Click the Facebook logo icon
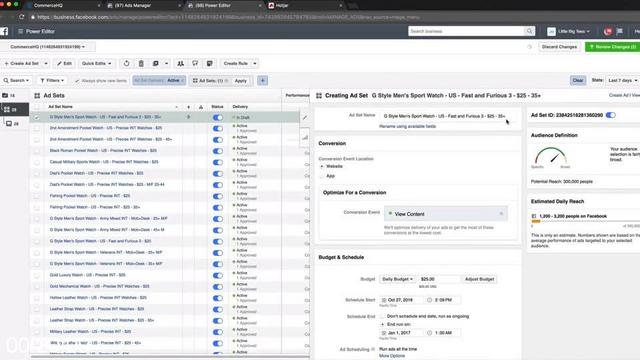This screenshot has height=360, width=640. [4, 31]
